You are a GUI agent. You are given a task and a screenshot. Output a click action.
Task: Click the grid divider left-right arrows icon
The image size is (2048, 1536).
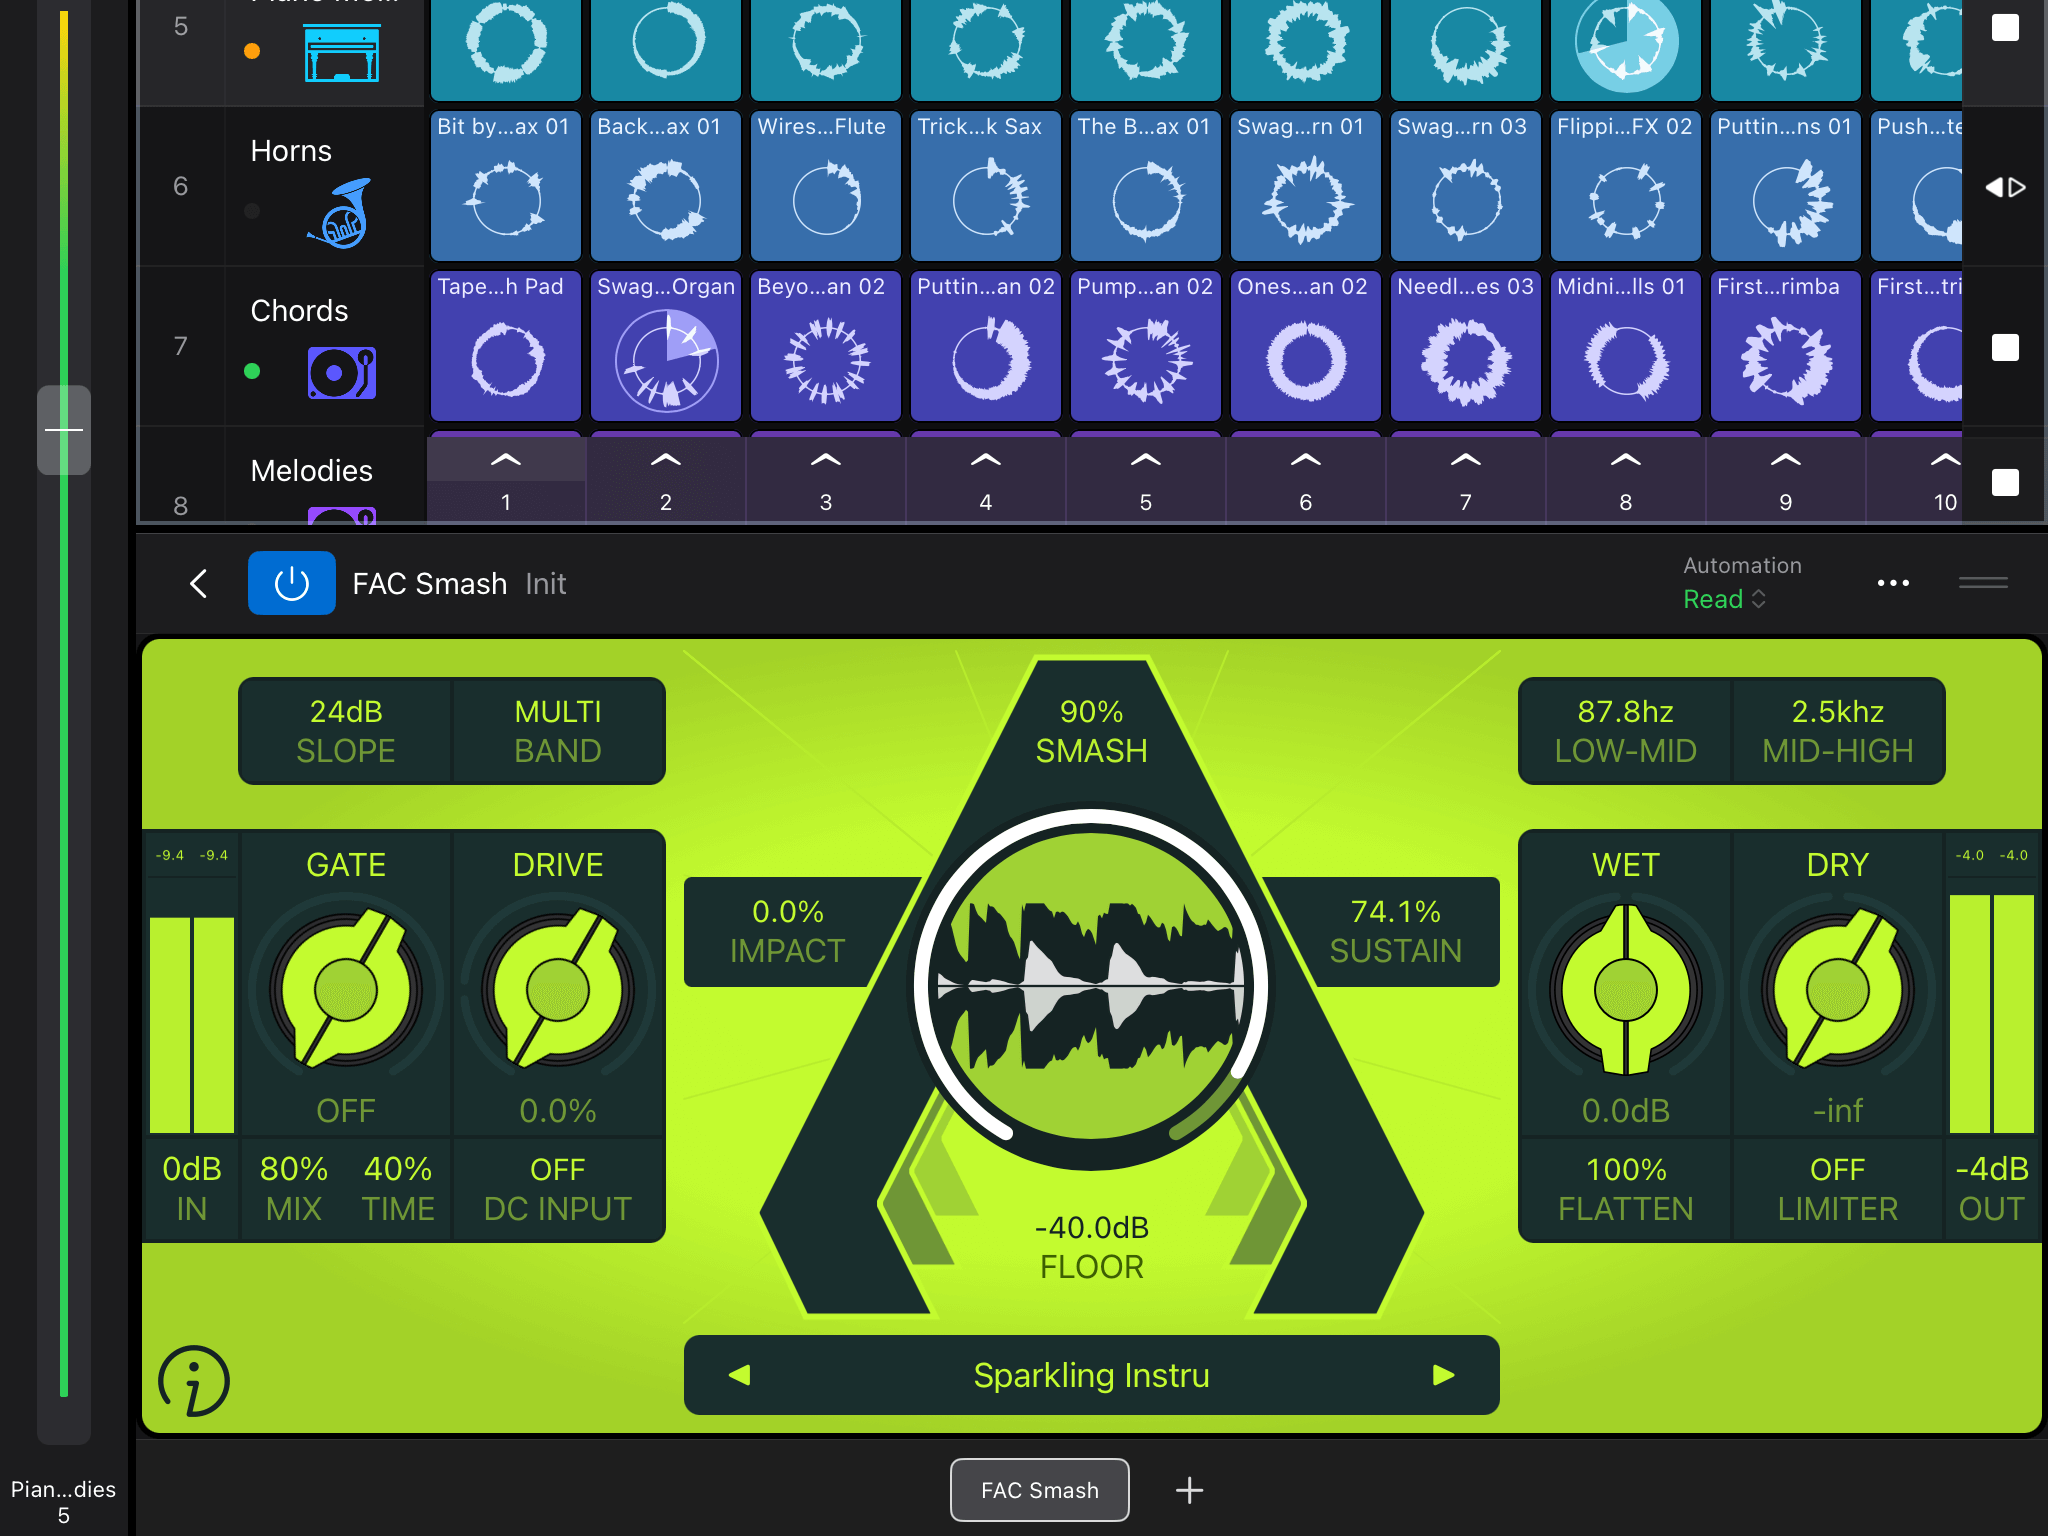tap(2005, 187)
